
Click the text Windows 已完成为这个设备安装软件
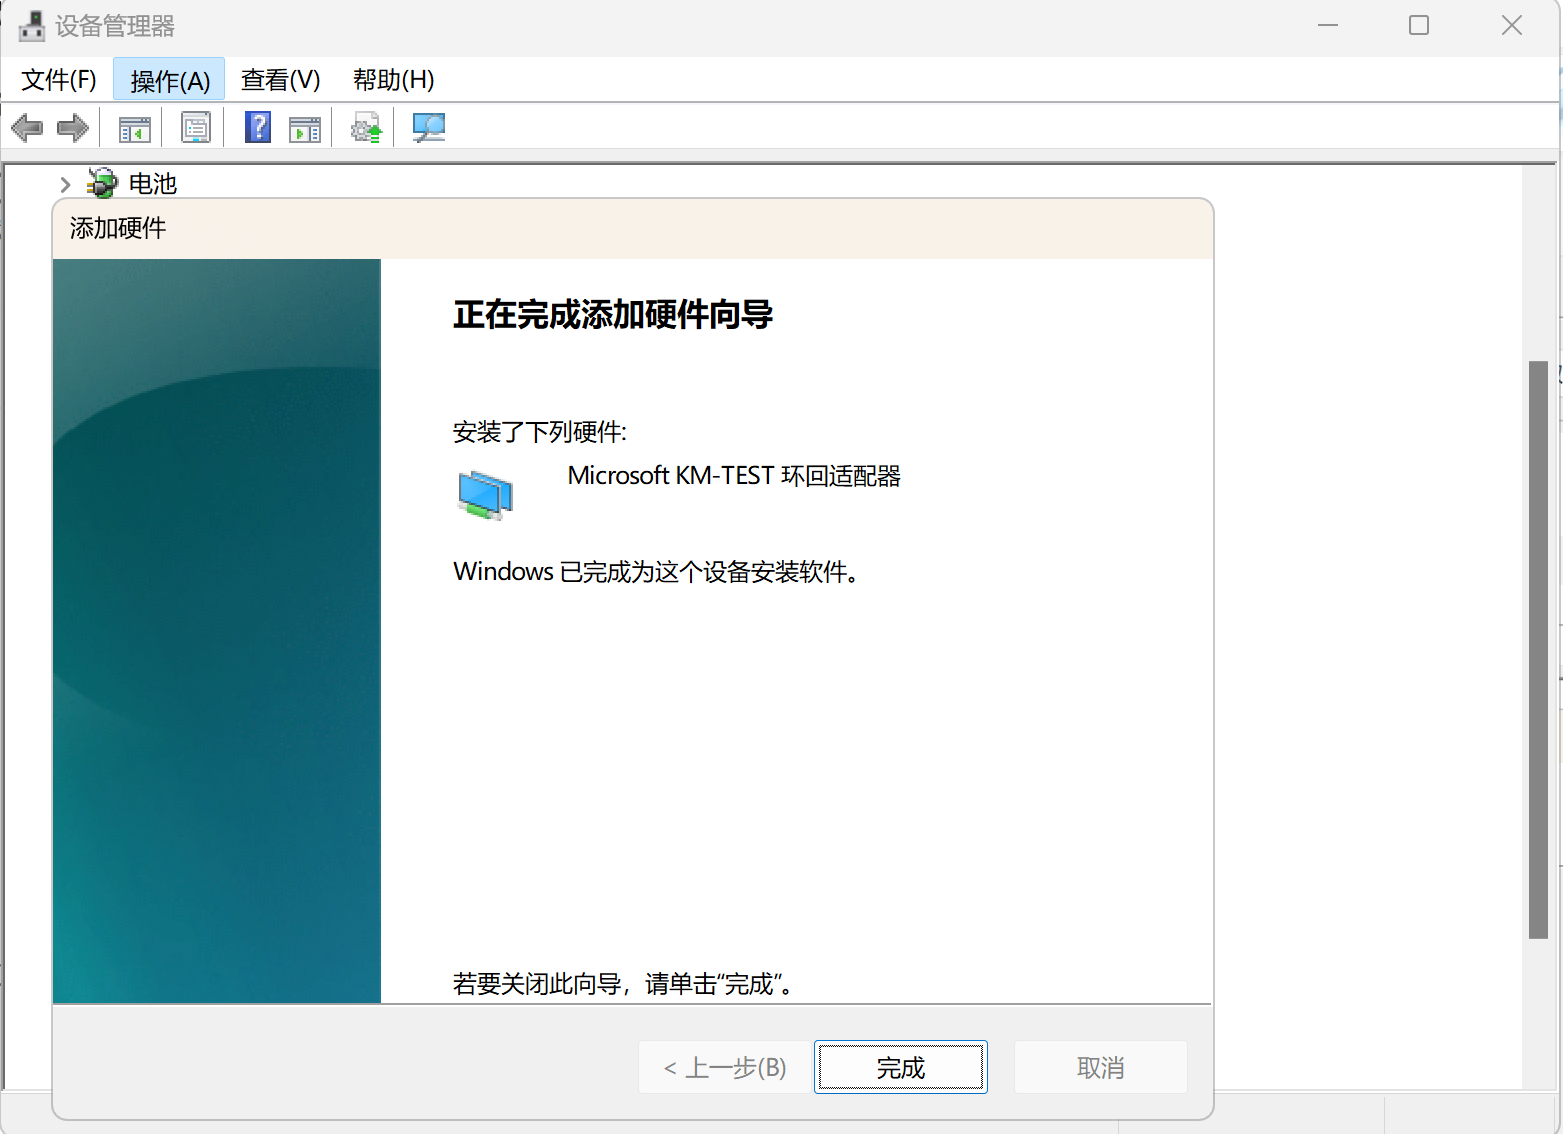[656, 572]
